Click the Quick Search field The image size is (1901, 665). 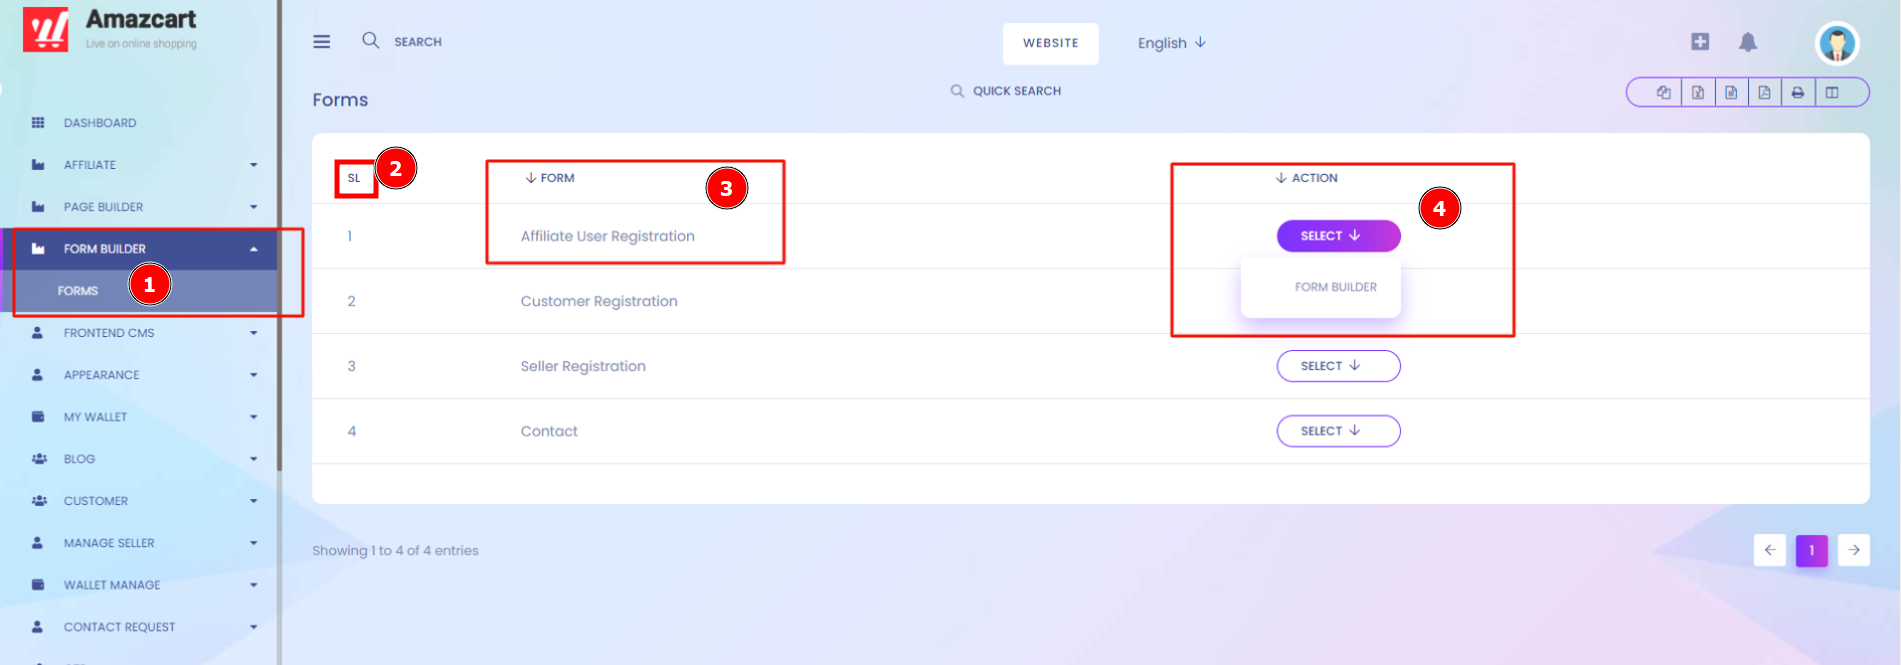[x=1006, y=91]
